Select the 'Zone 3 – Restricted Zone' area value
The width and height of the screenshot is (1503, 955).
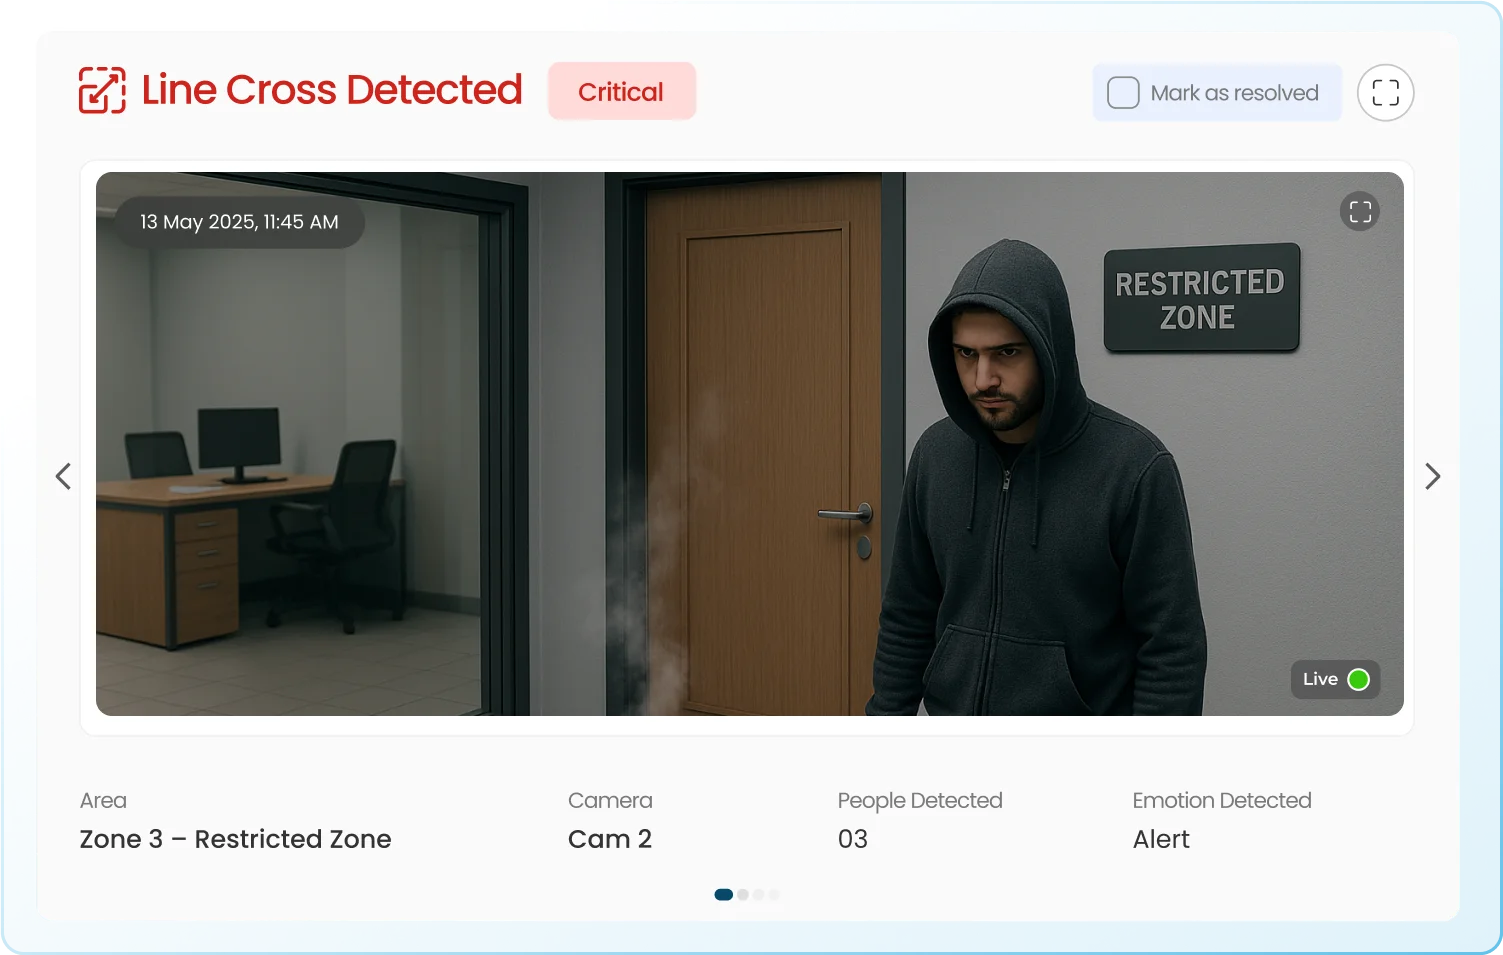click(x=235, y=839)
